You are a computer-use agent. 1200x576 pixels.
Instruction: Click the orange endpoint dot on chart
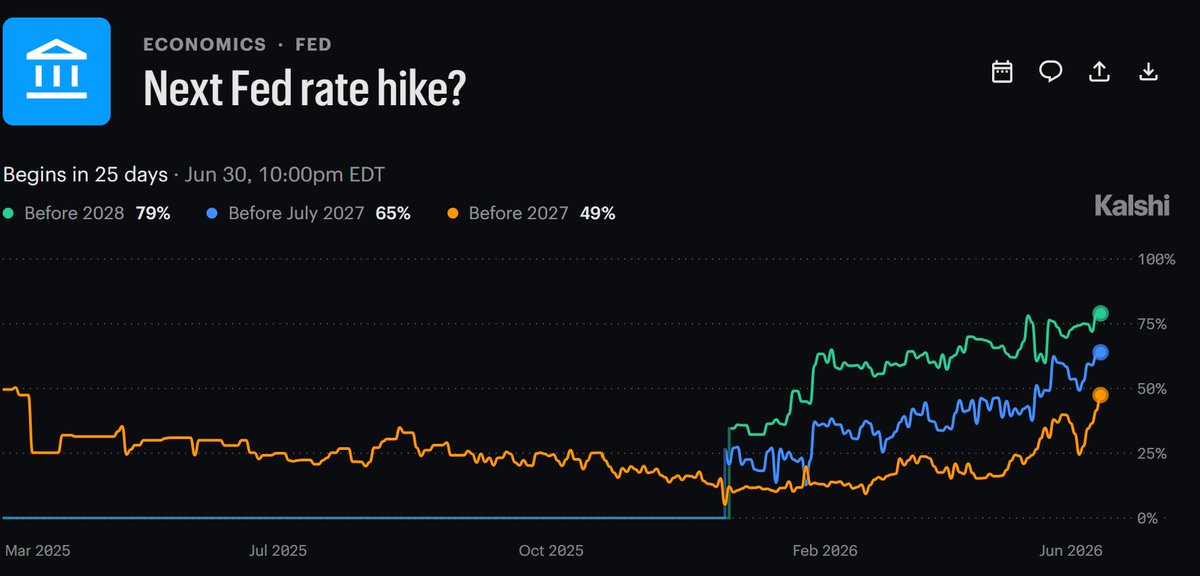(1101, 395)
